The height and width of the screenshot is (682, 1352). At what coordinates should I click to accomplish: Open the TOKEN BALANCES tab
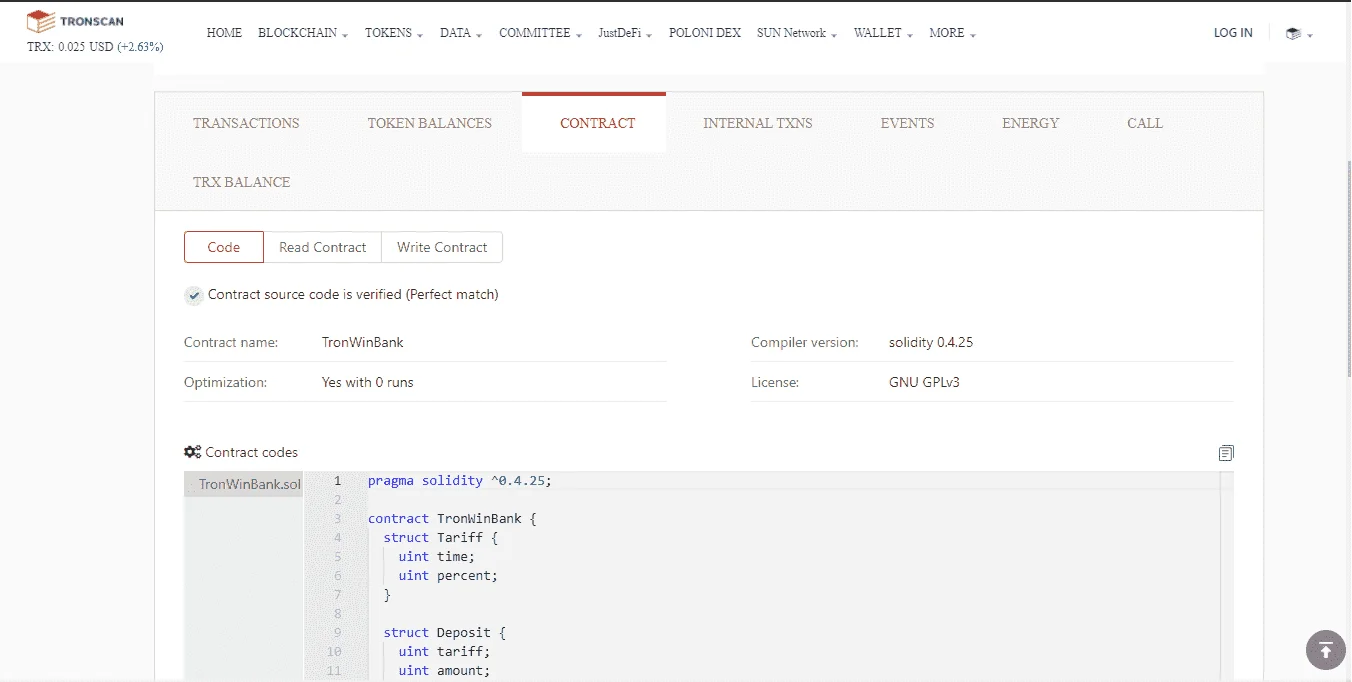(430, 123)
